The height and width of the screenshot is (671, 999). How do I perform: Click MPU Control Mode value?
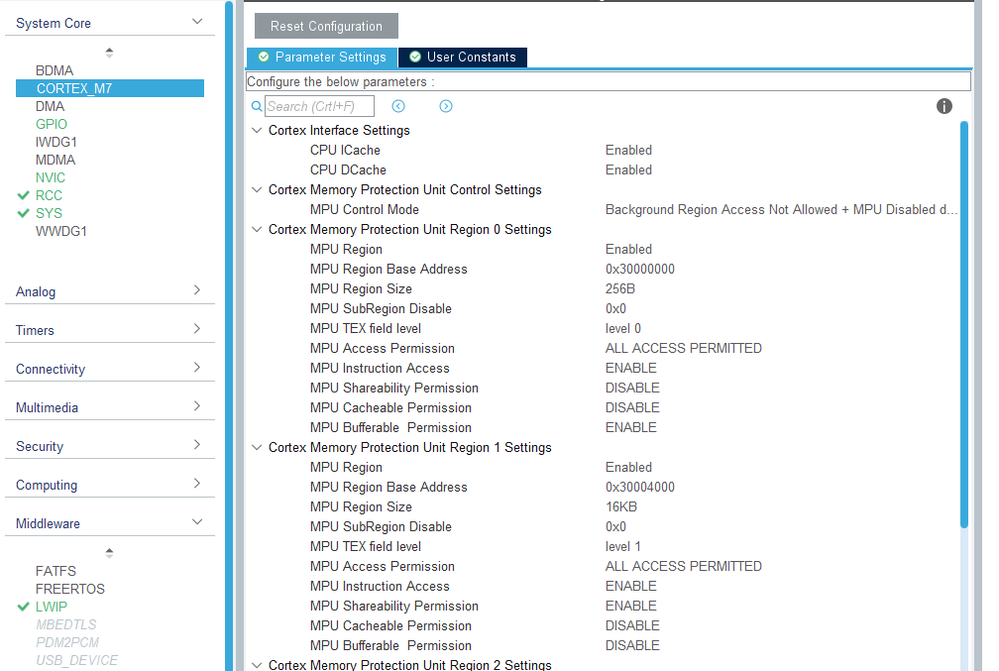click(781, 210)
